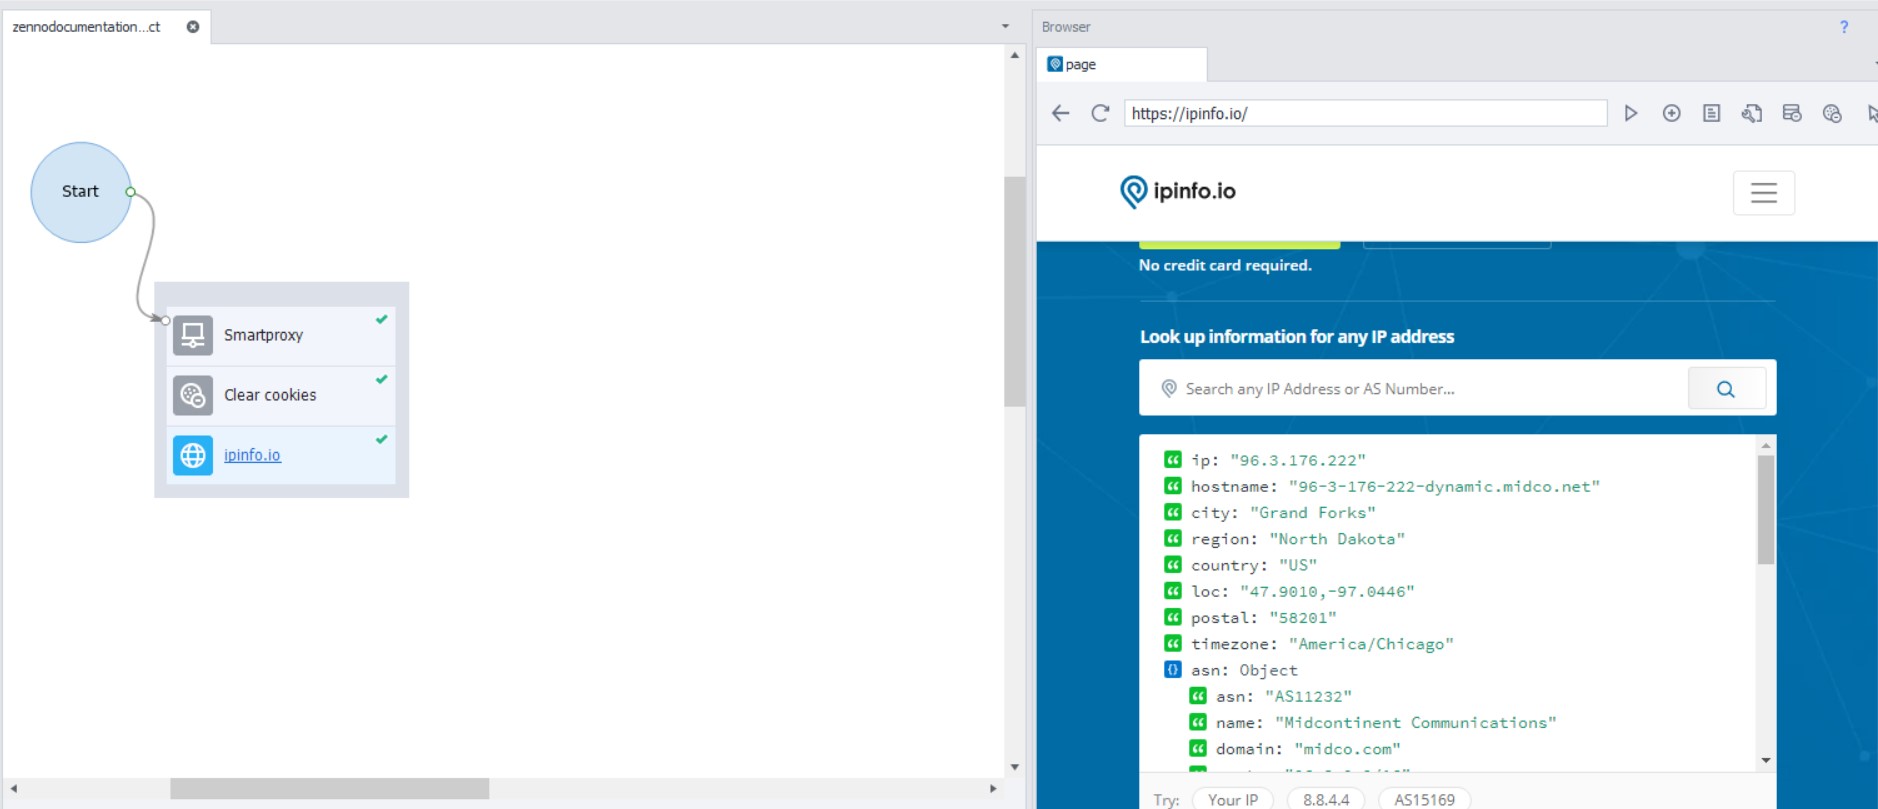Click quote icon beside postal field
The height and width of the screenshot is (809, 1878).
tap(1173, 617)
